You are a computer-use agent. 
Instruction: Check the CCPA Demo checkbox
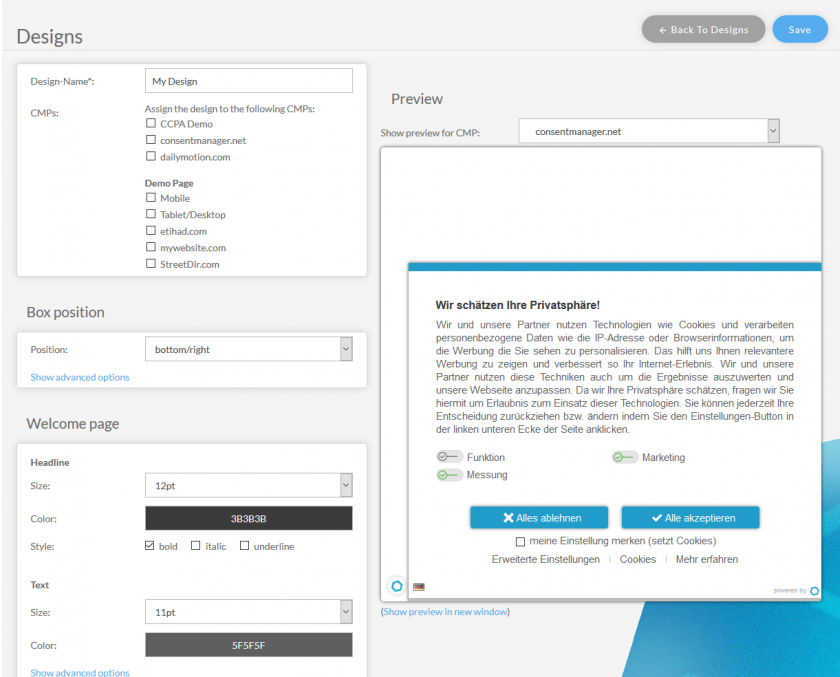coord(151,123)
